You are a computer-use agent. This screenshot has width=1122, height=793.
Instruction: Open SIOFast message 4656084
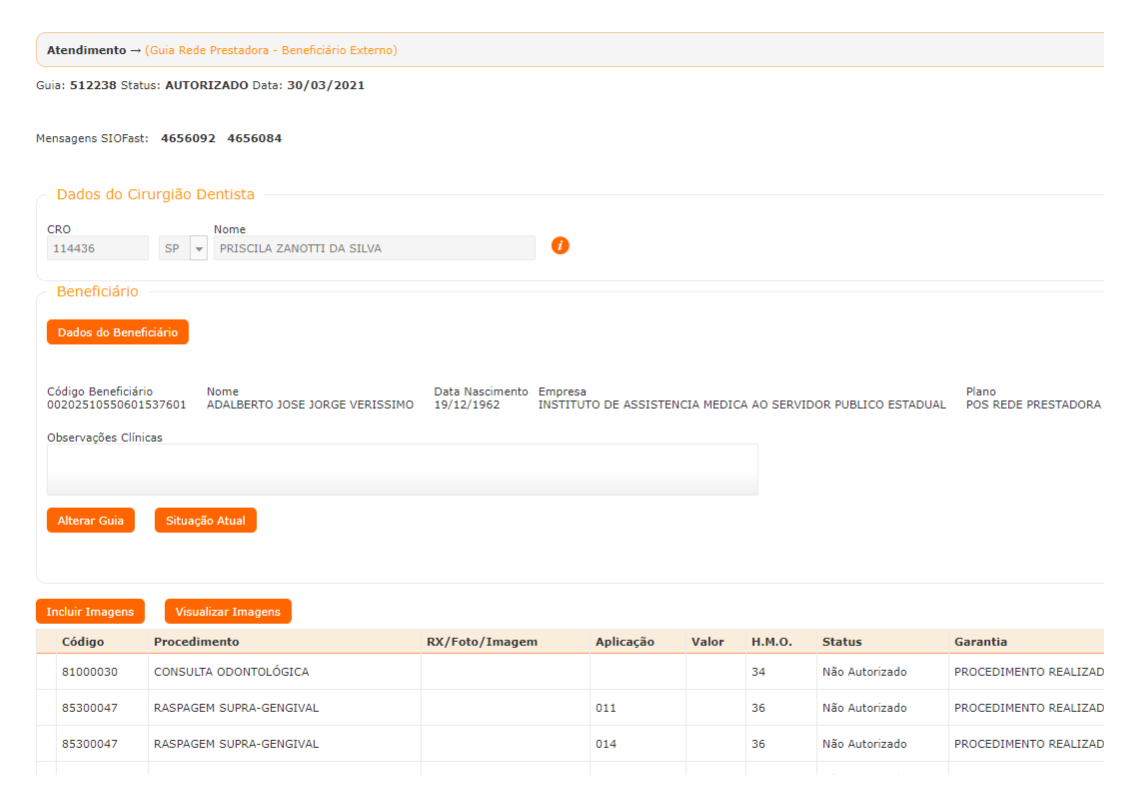click(254, 139)
